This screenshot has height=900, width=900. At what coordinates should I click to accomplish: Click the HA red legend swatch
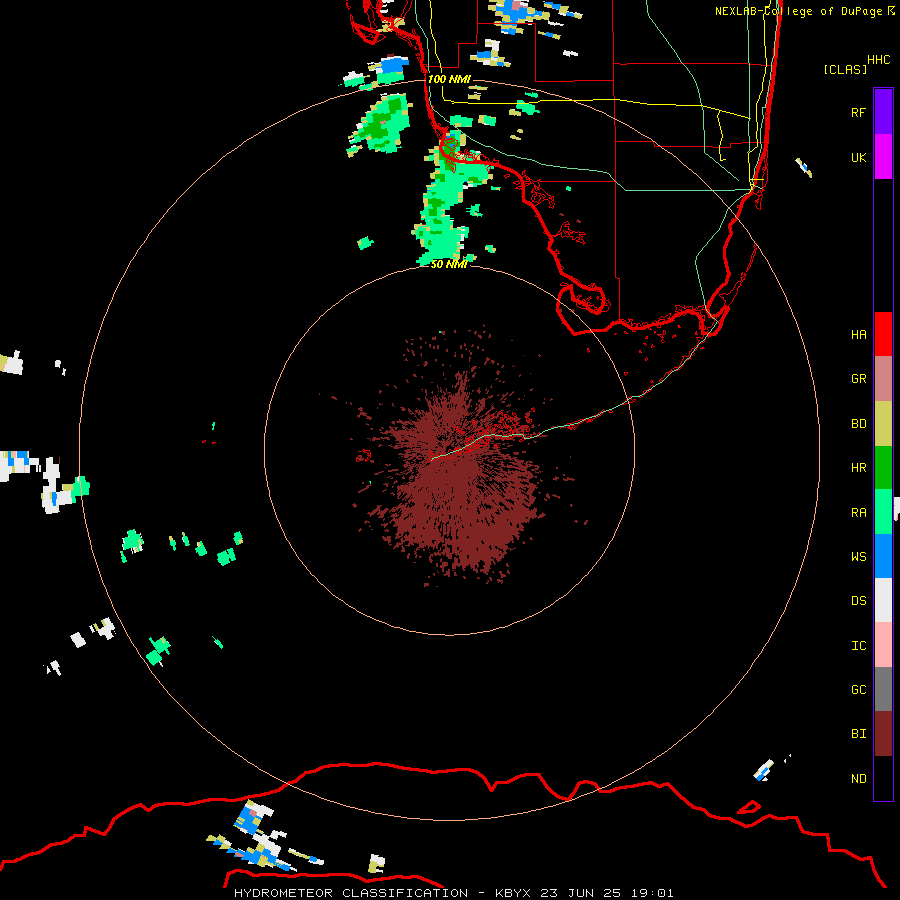[x=883, y=334]
